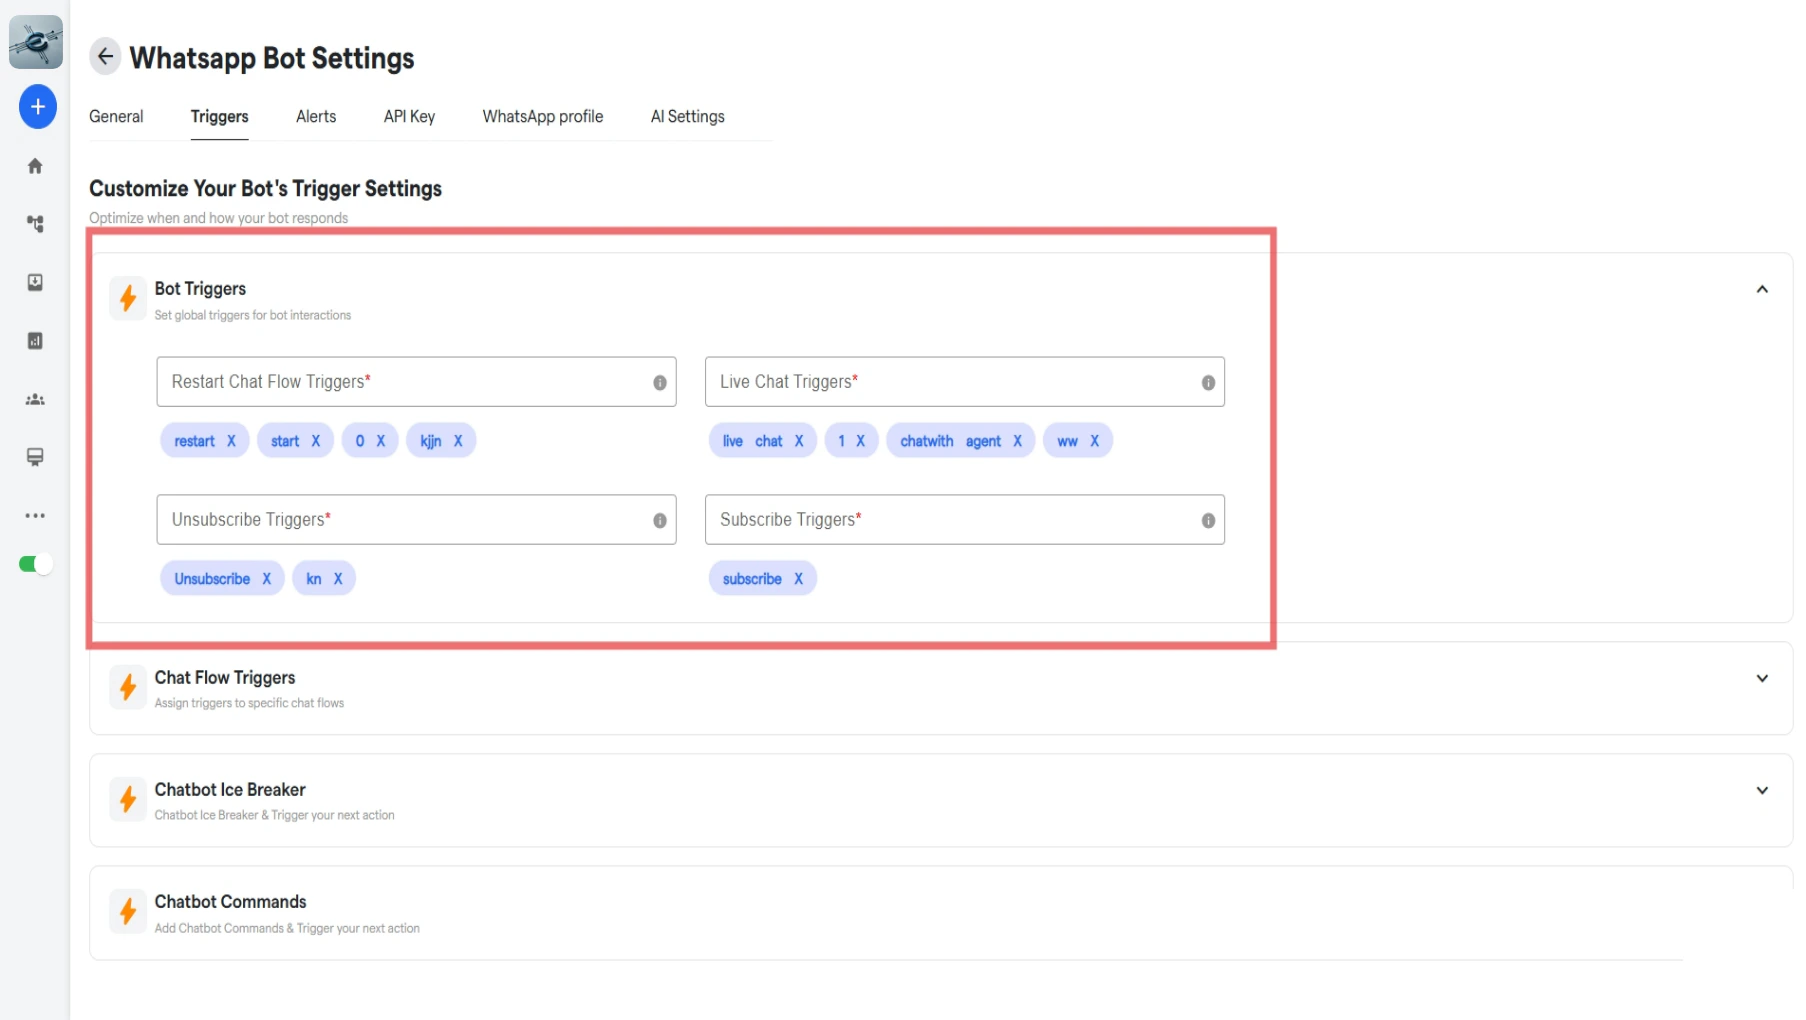Open the Home icon in sidebar

(35, 166)
